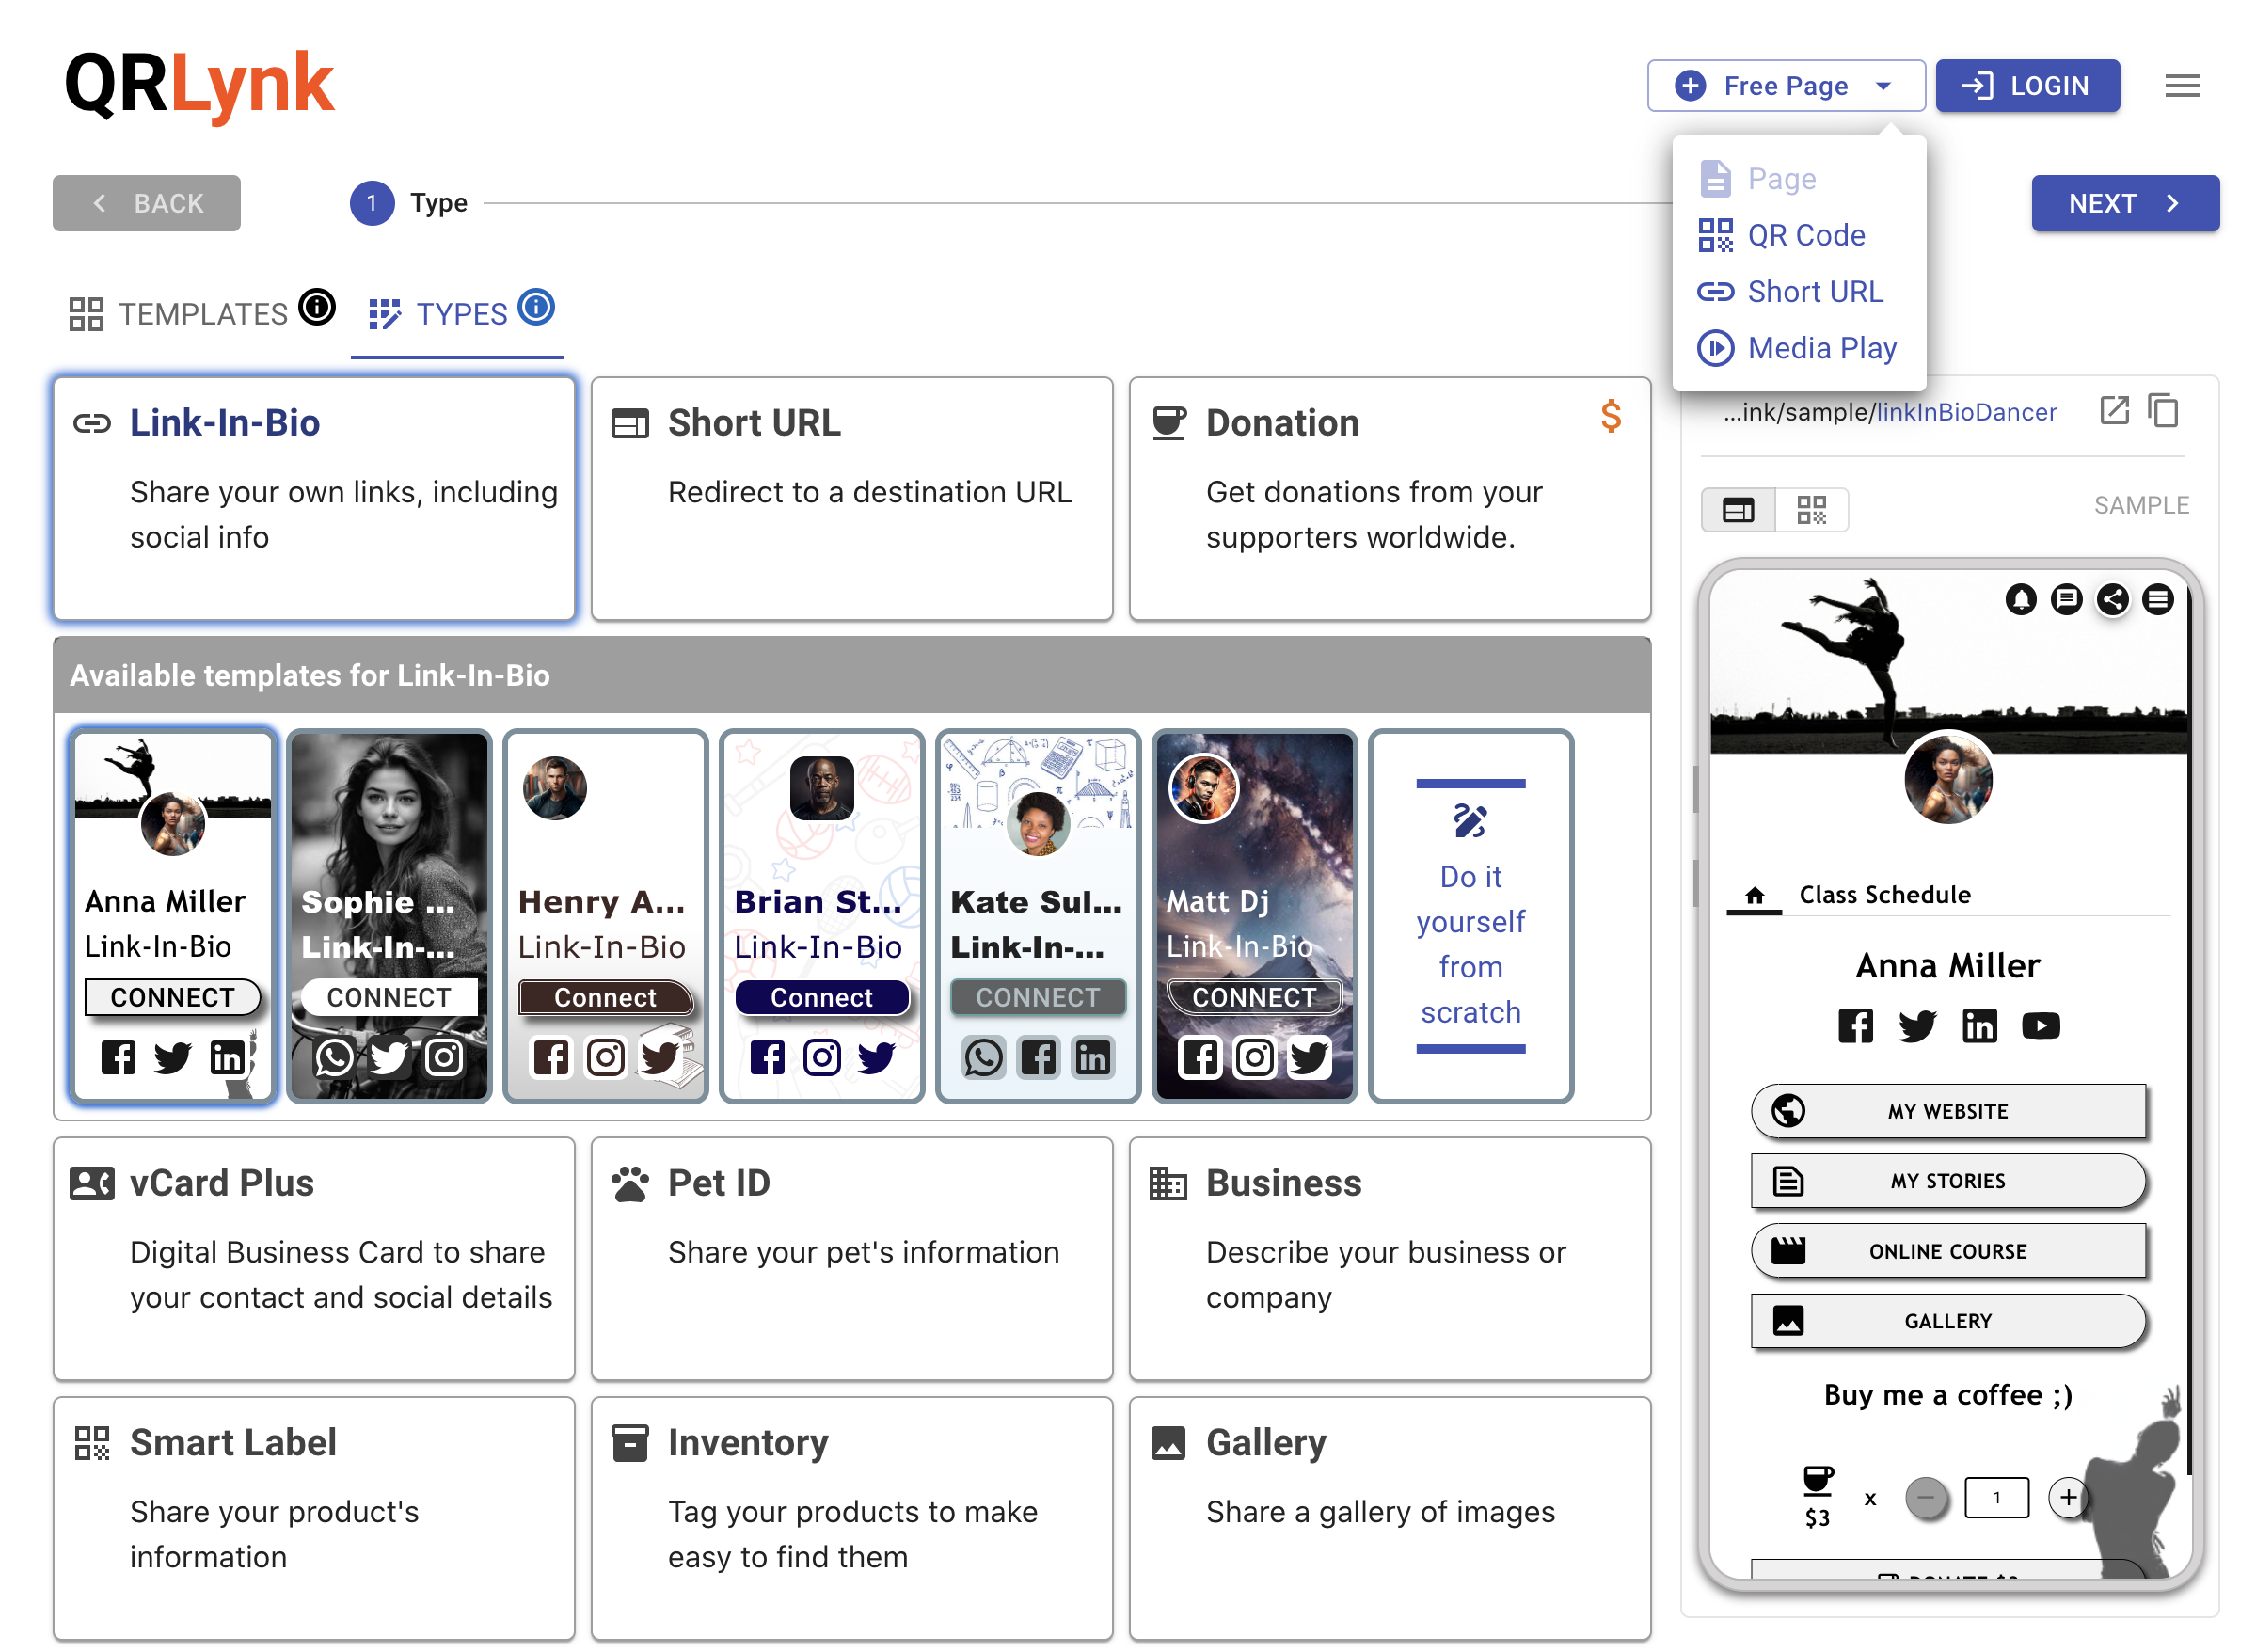Choose the Matt Dj template thumbnail
The width and height of the screenshot is (2256, 1652).
[1253, 916]
